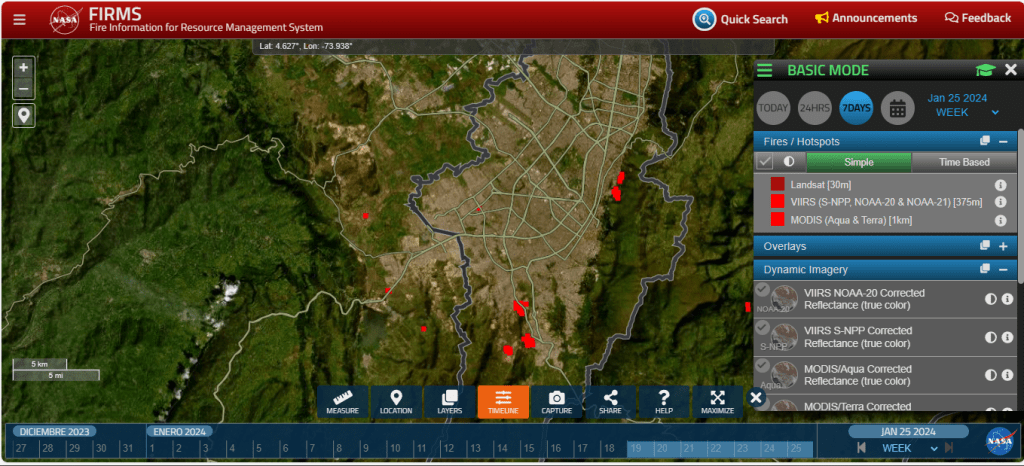Maximize the map view
The height and width of the screenshot is (466, 1024).
(717, 401)
